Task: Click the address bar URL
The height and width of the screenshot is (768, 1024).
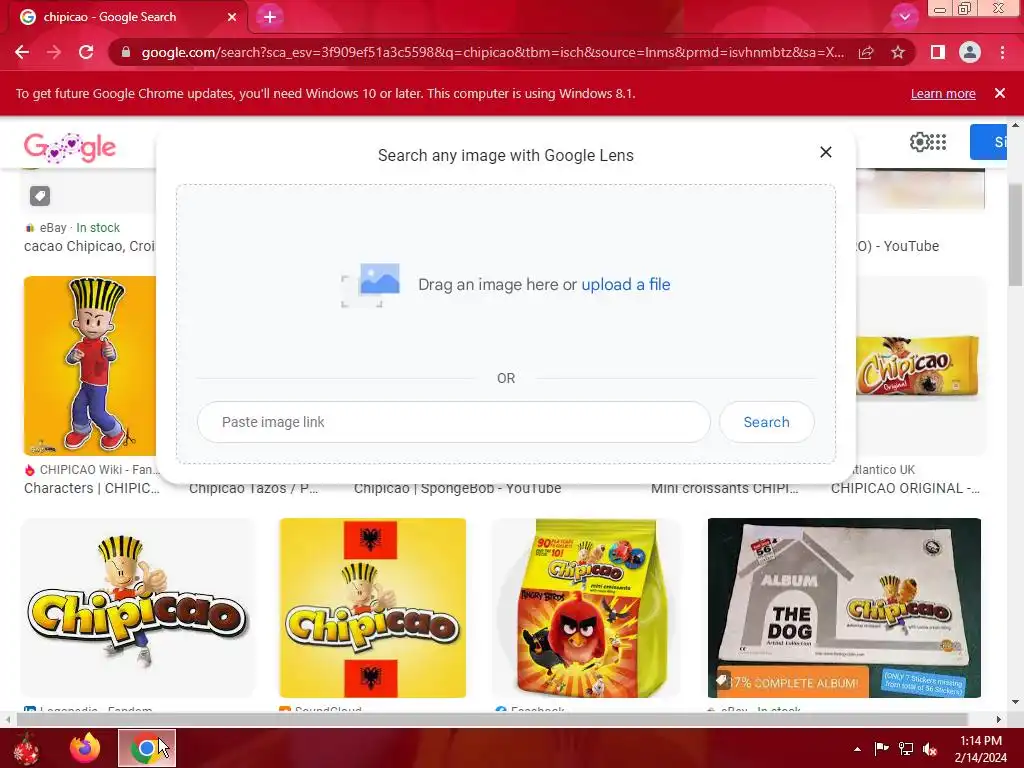Action: [492, 52]
